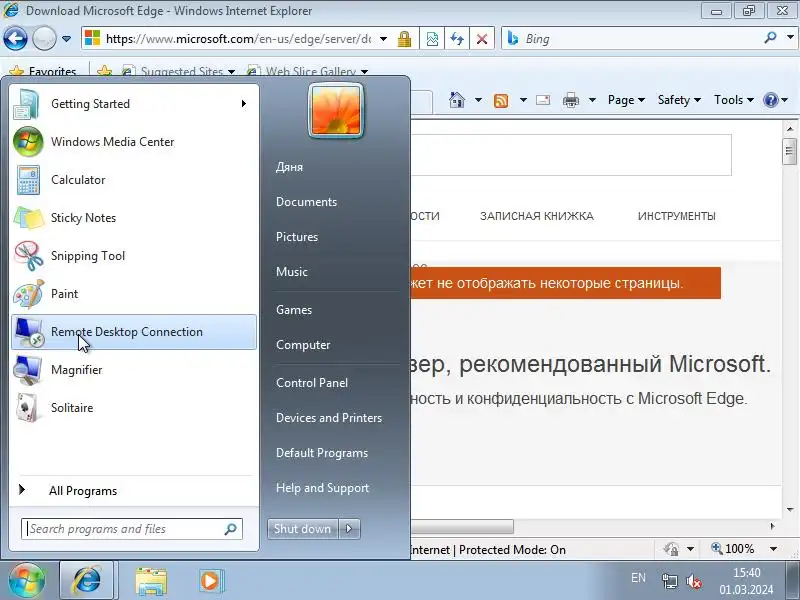Click Suggested Sites in Favorites bar
This screenshot has width=800, height=600.
(179, 71)
